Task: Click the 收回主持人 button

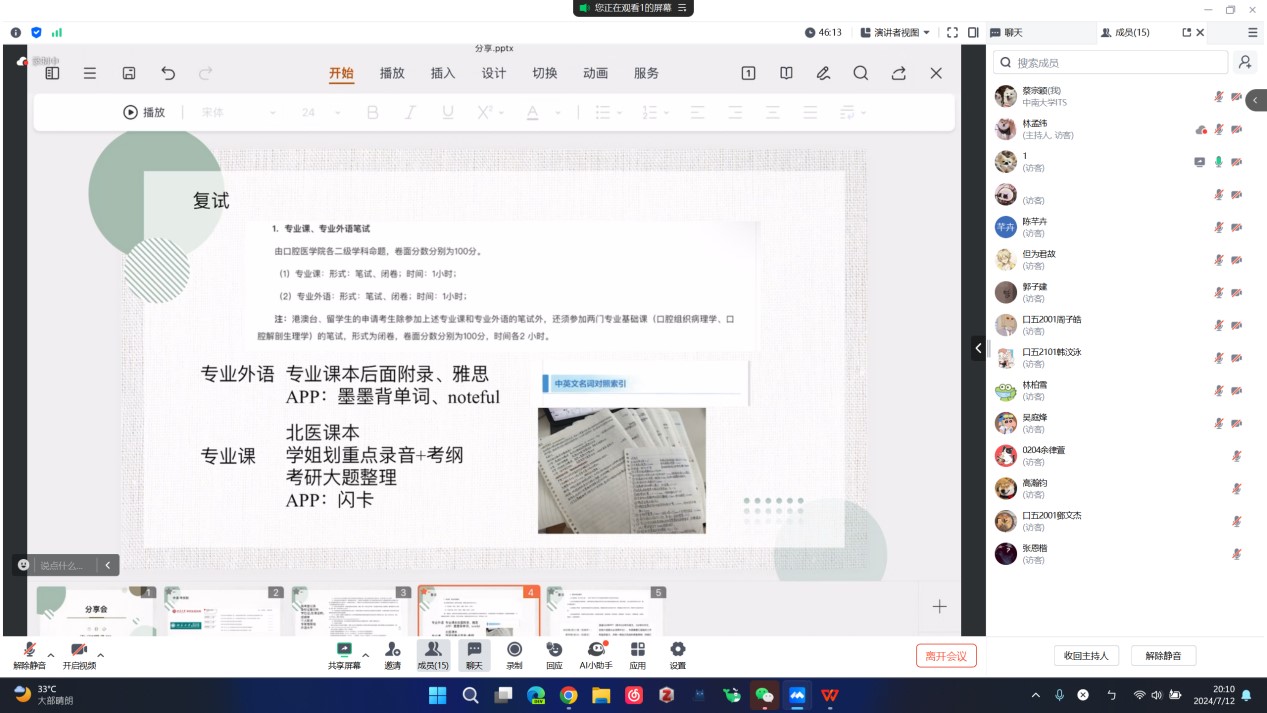Action: pos(1086,656)
